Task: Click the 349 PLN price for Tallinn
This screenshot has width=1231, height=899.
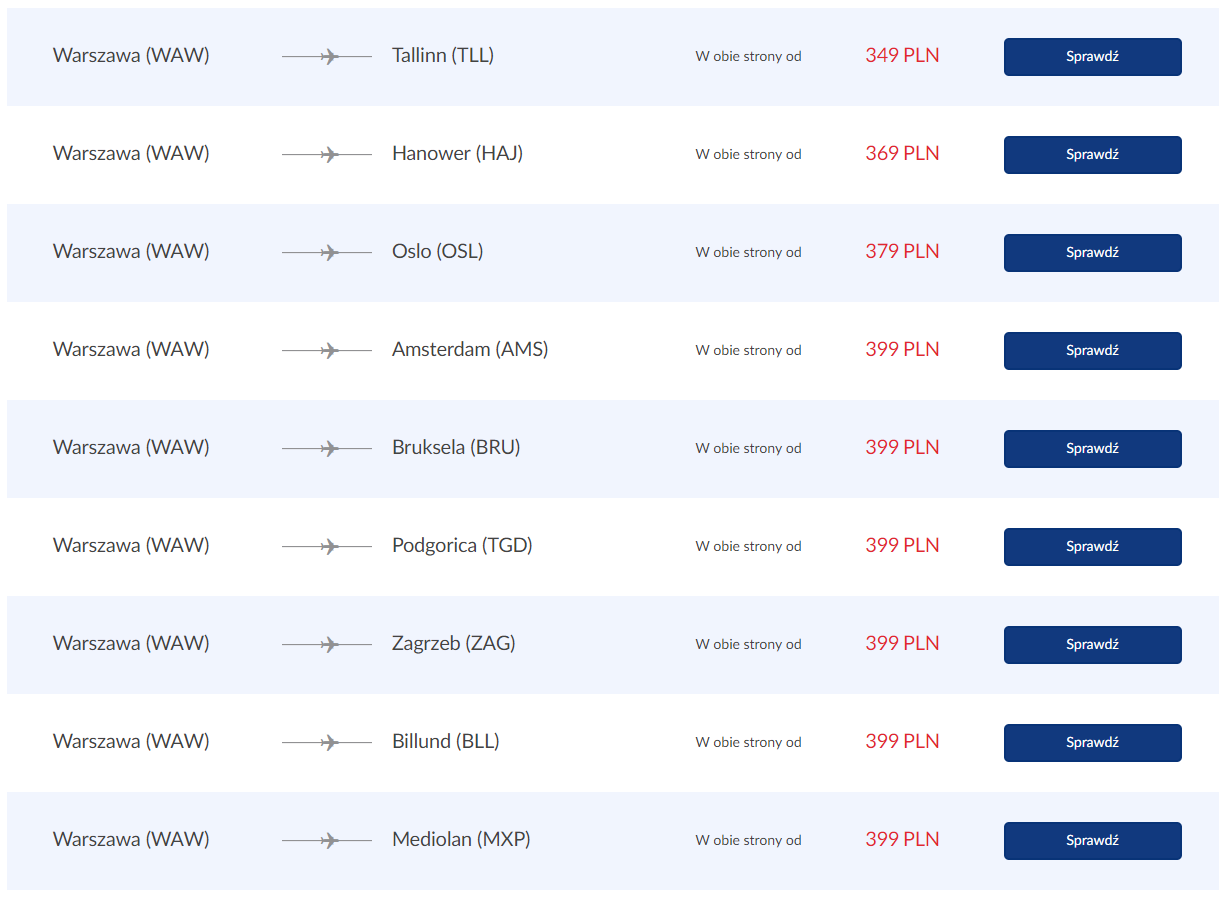Action: tap(902, 55)
